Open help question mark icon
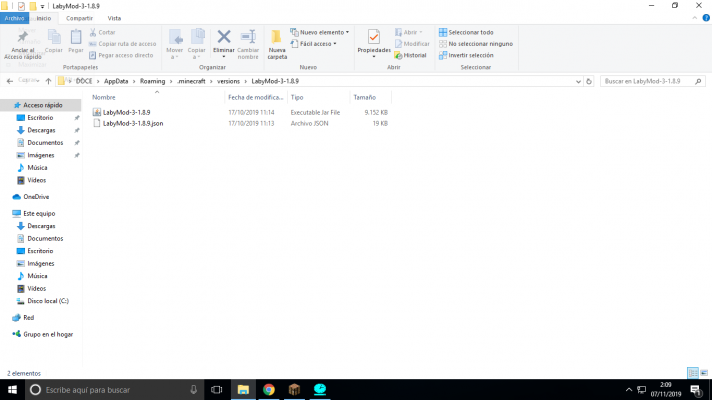This screenshot has height=400, width=712. click(706, 18)
